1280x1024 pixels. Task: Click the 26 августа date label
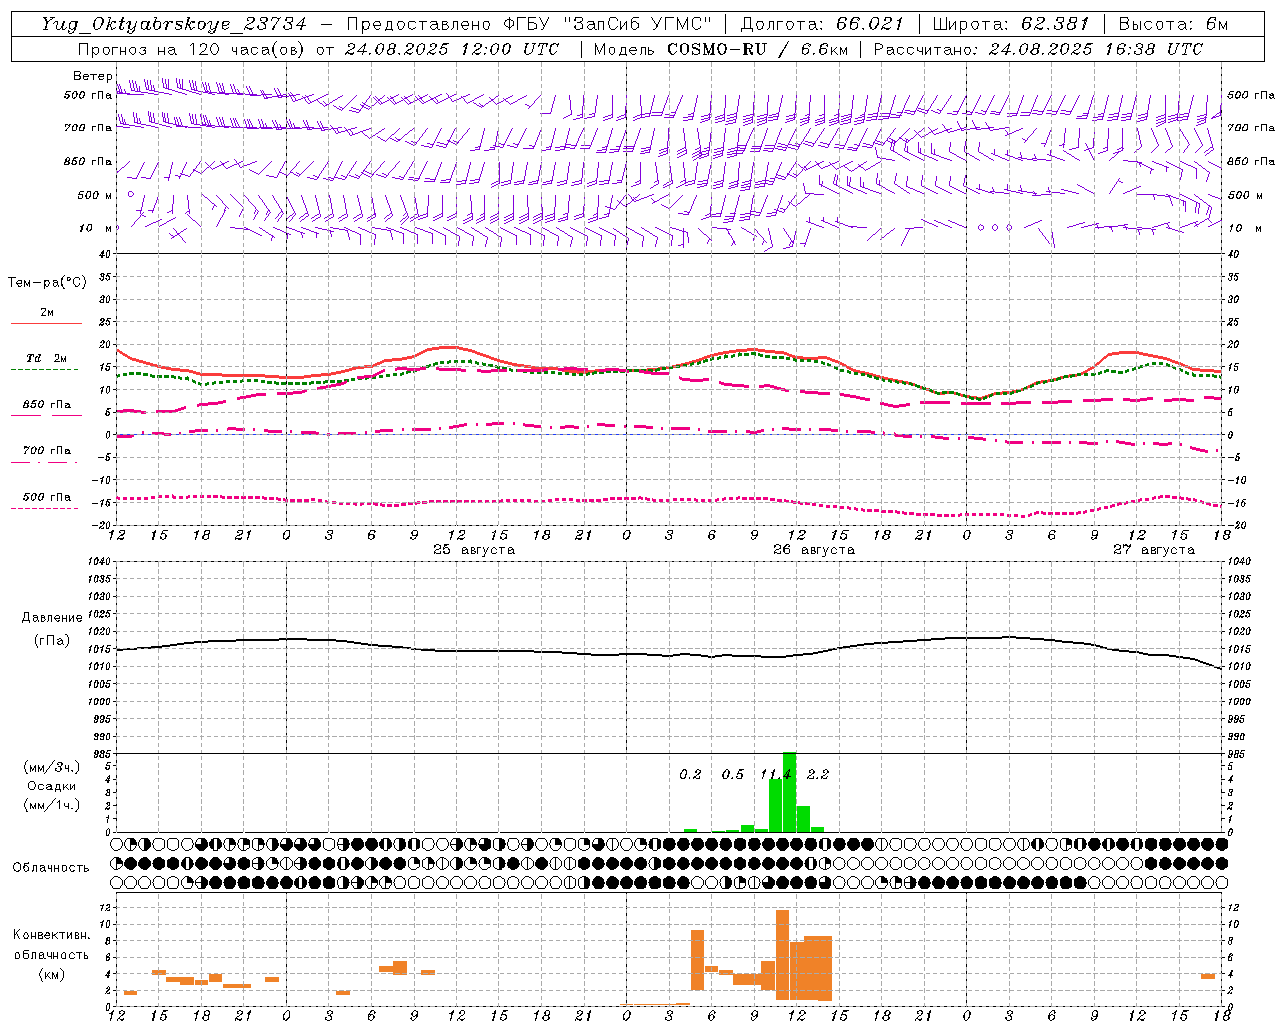[x=814, y=550]
